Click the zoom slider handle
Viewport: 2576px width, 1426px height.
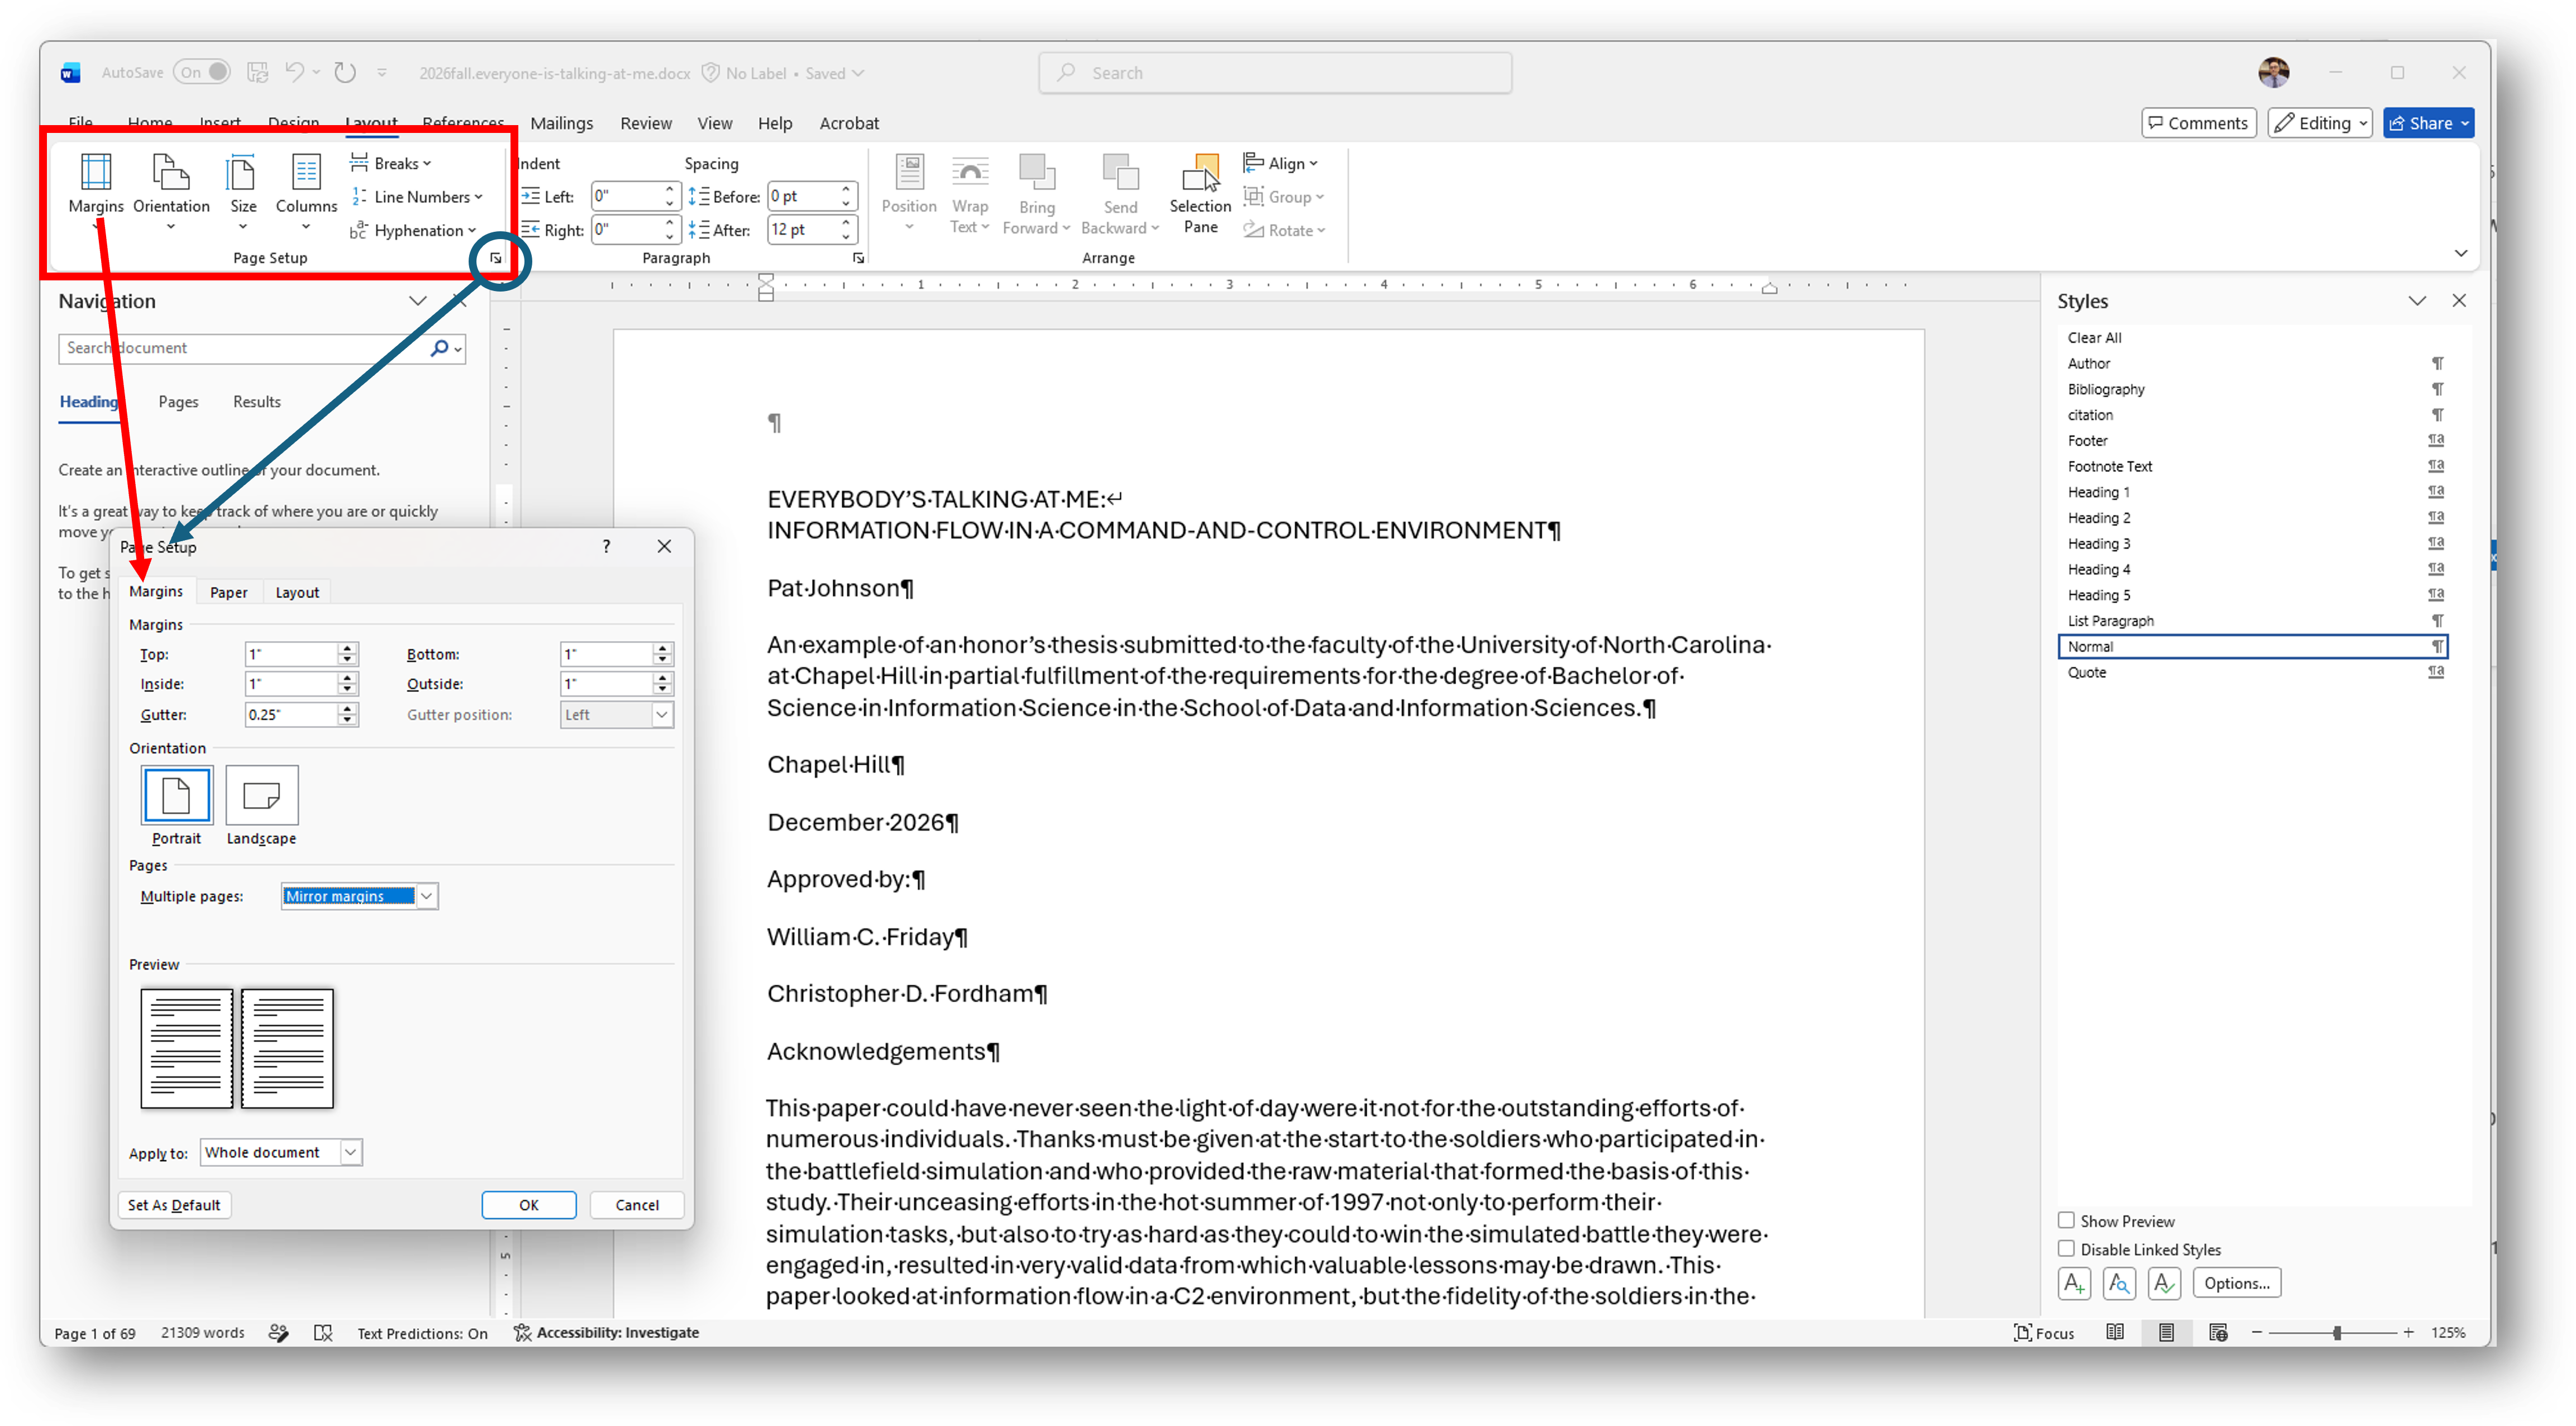pyautogui.click(x=2336, y=1332)
